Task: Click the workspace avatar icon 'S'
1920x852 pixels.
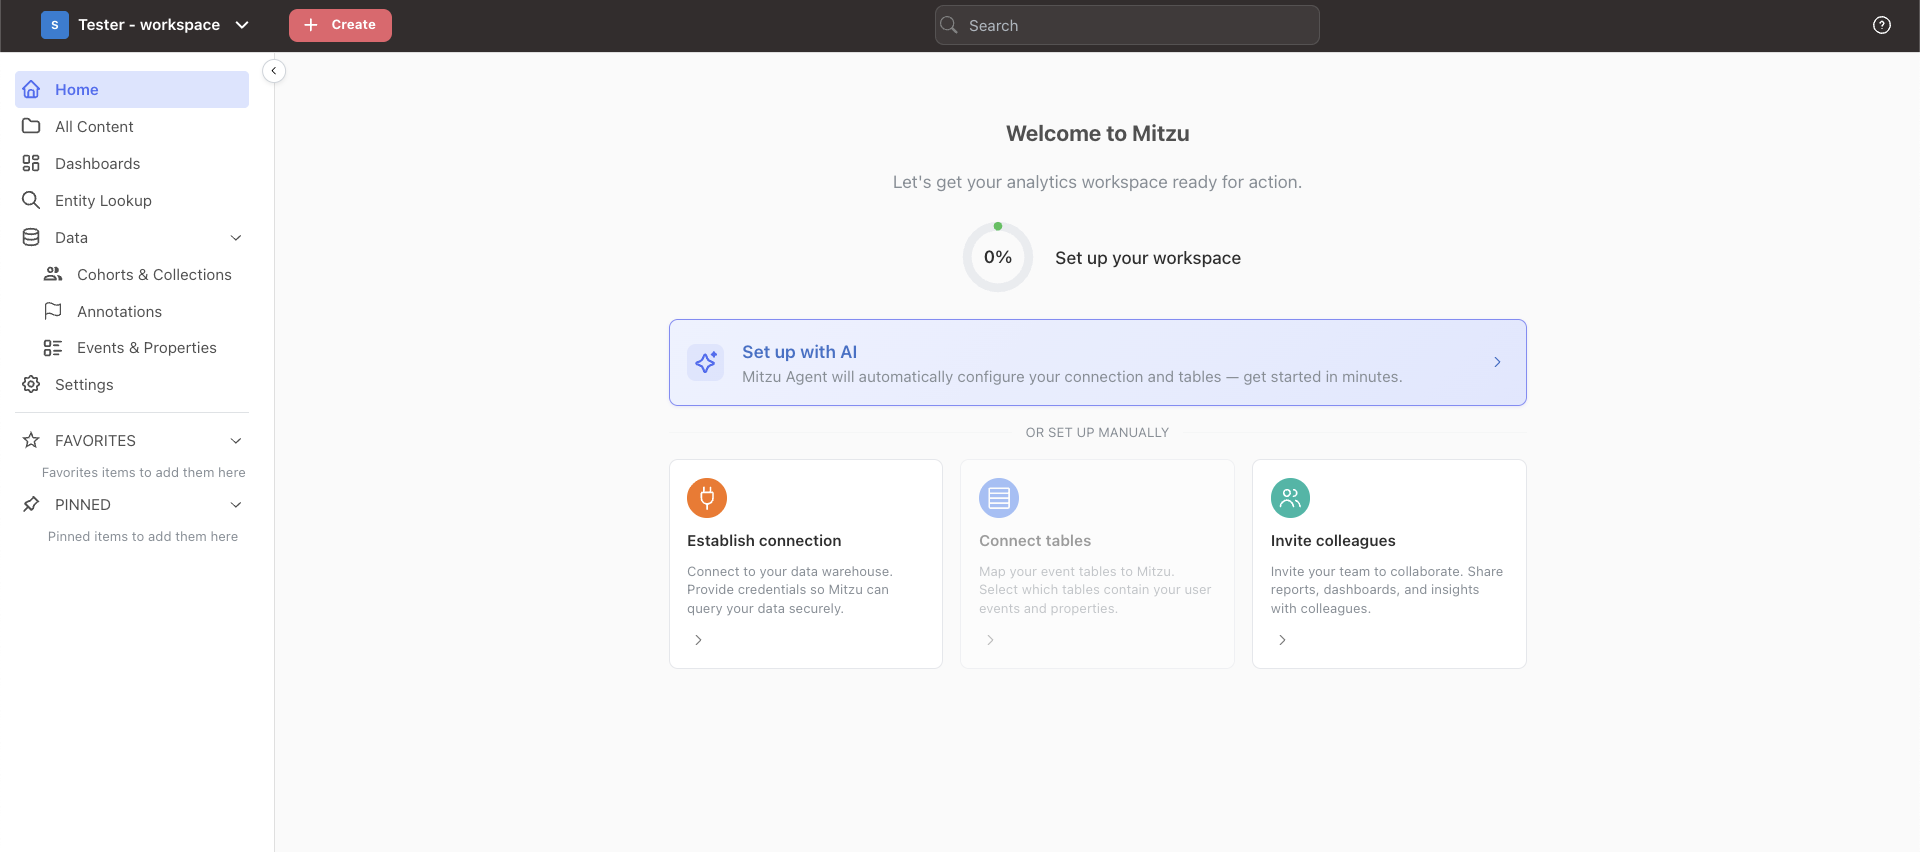Action: (x=55, y=25)
